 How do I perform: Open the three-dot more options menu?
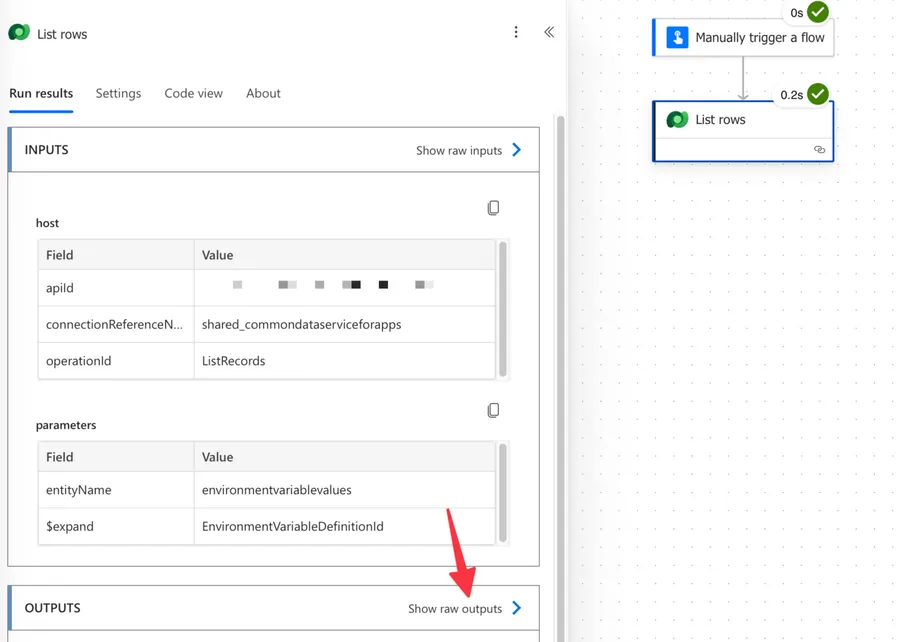click(x=516, y=32)
